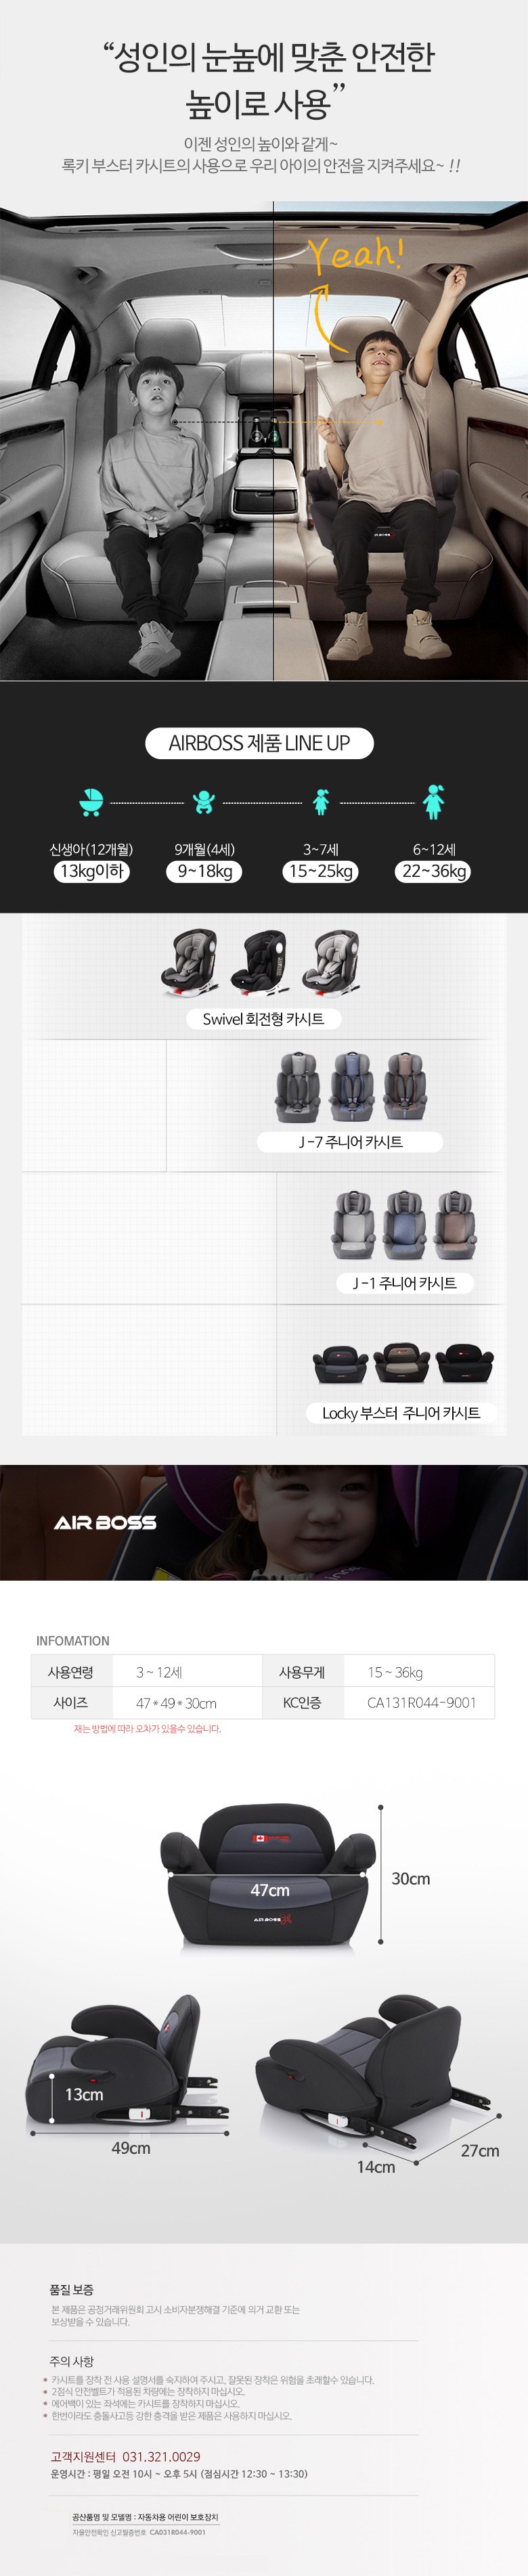
Task: Select the J-7 주니어 카시트 label
Action: 350,1141
